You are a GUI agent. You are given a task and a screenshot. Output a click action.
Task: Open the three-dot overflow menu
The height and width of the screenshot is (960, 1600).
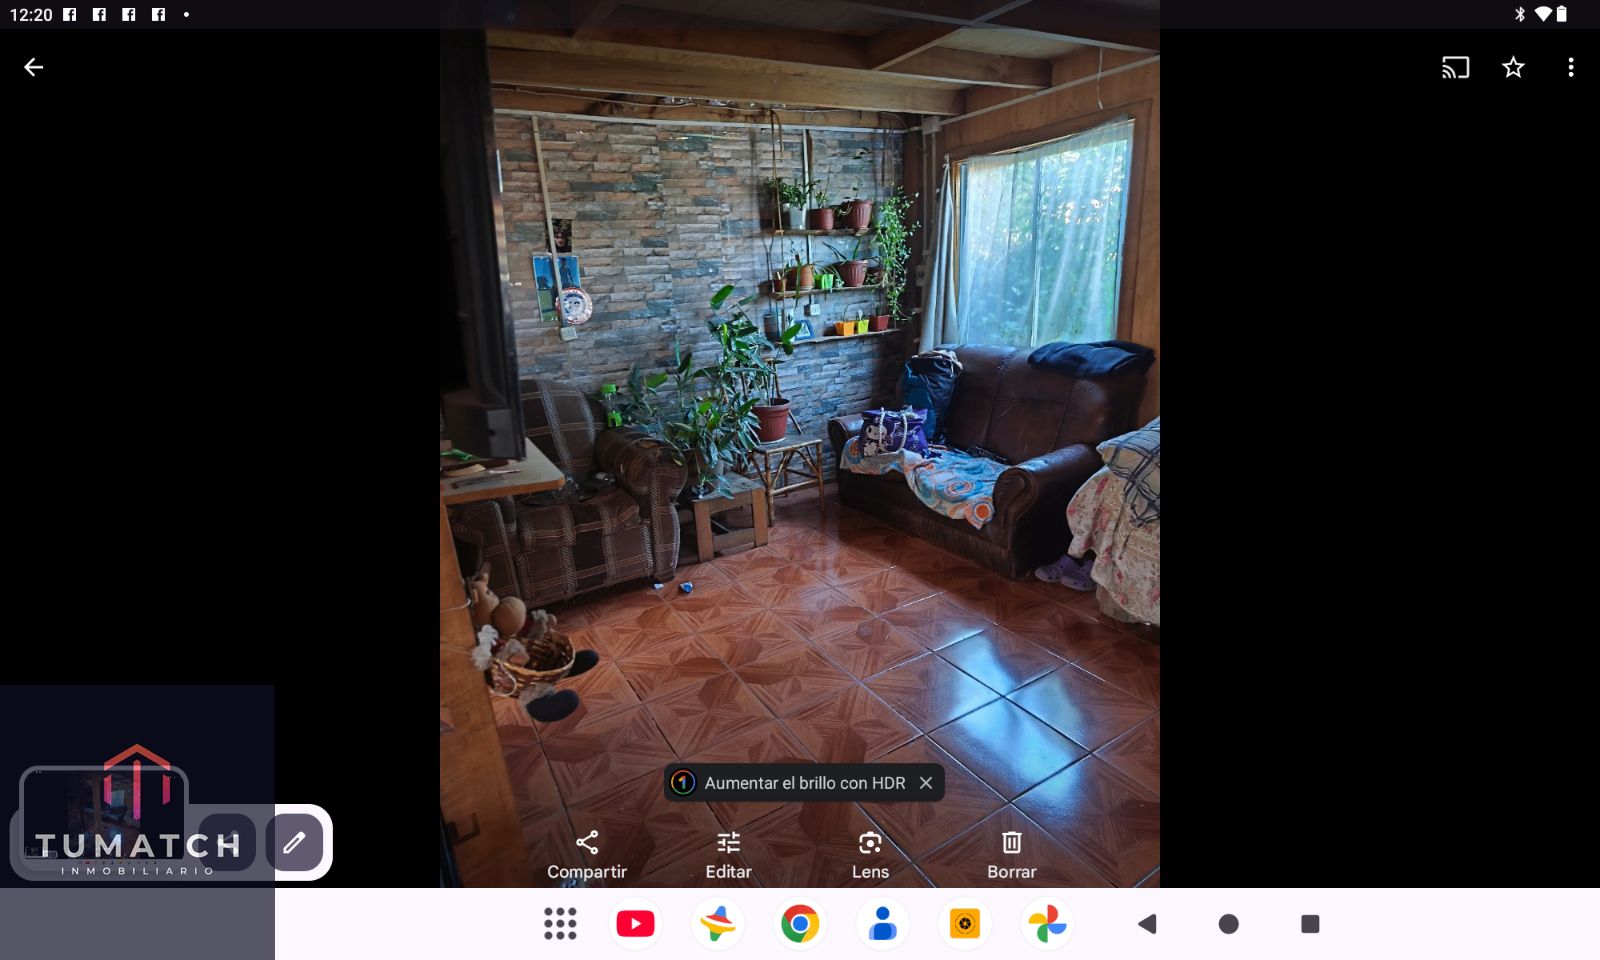[1570, 67]
